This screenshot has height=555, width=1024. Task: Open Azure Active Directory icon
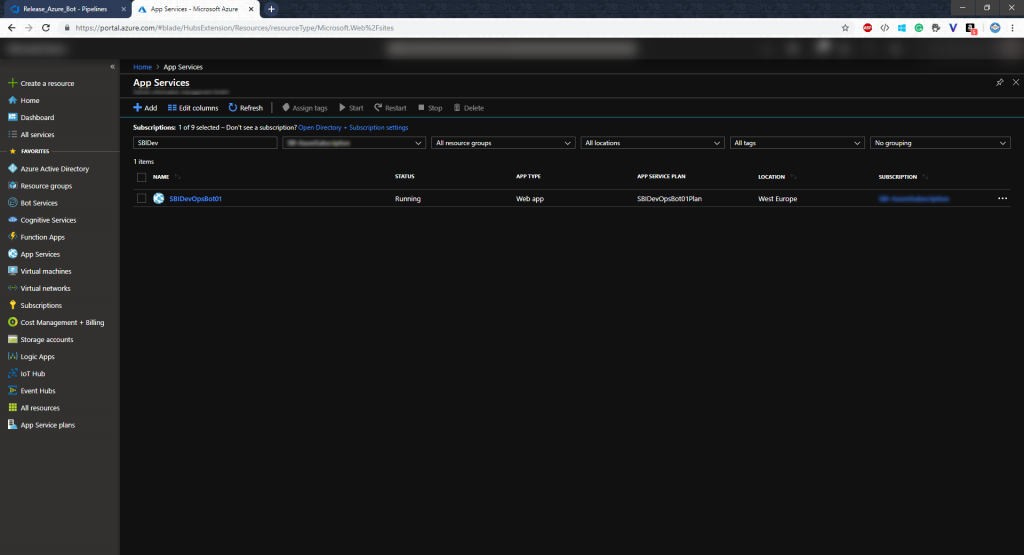12,168
